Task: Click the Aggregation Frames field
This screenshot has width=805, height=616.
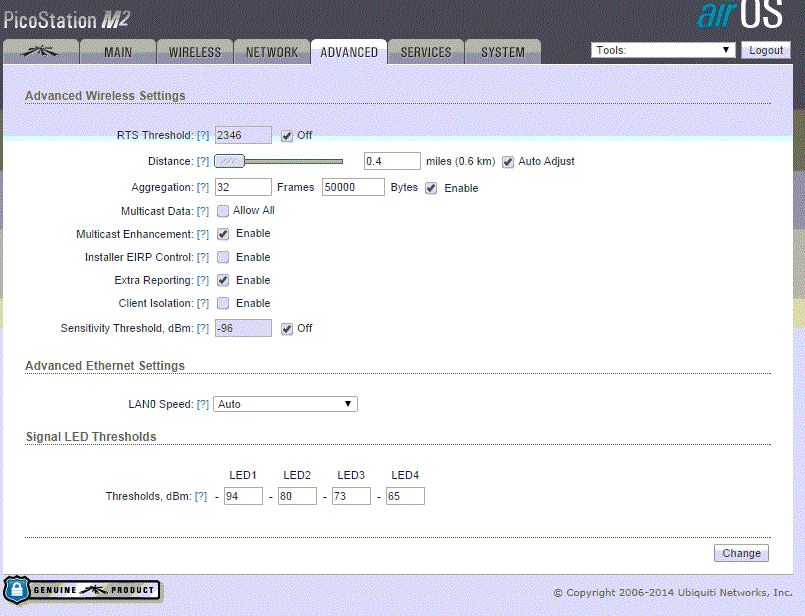Action: pyautogui.click(x=243, y=187)
